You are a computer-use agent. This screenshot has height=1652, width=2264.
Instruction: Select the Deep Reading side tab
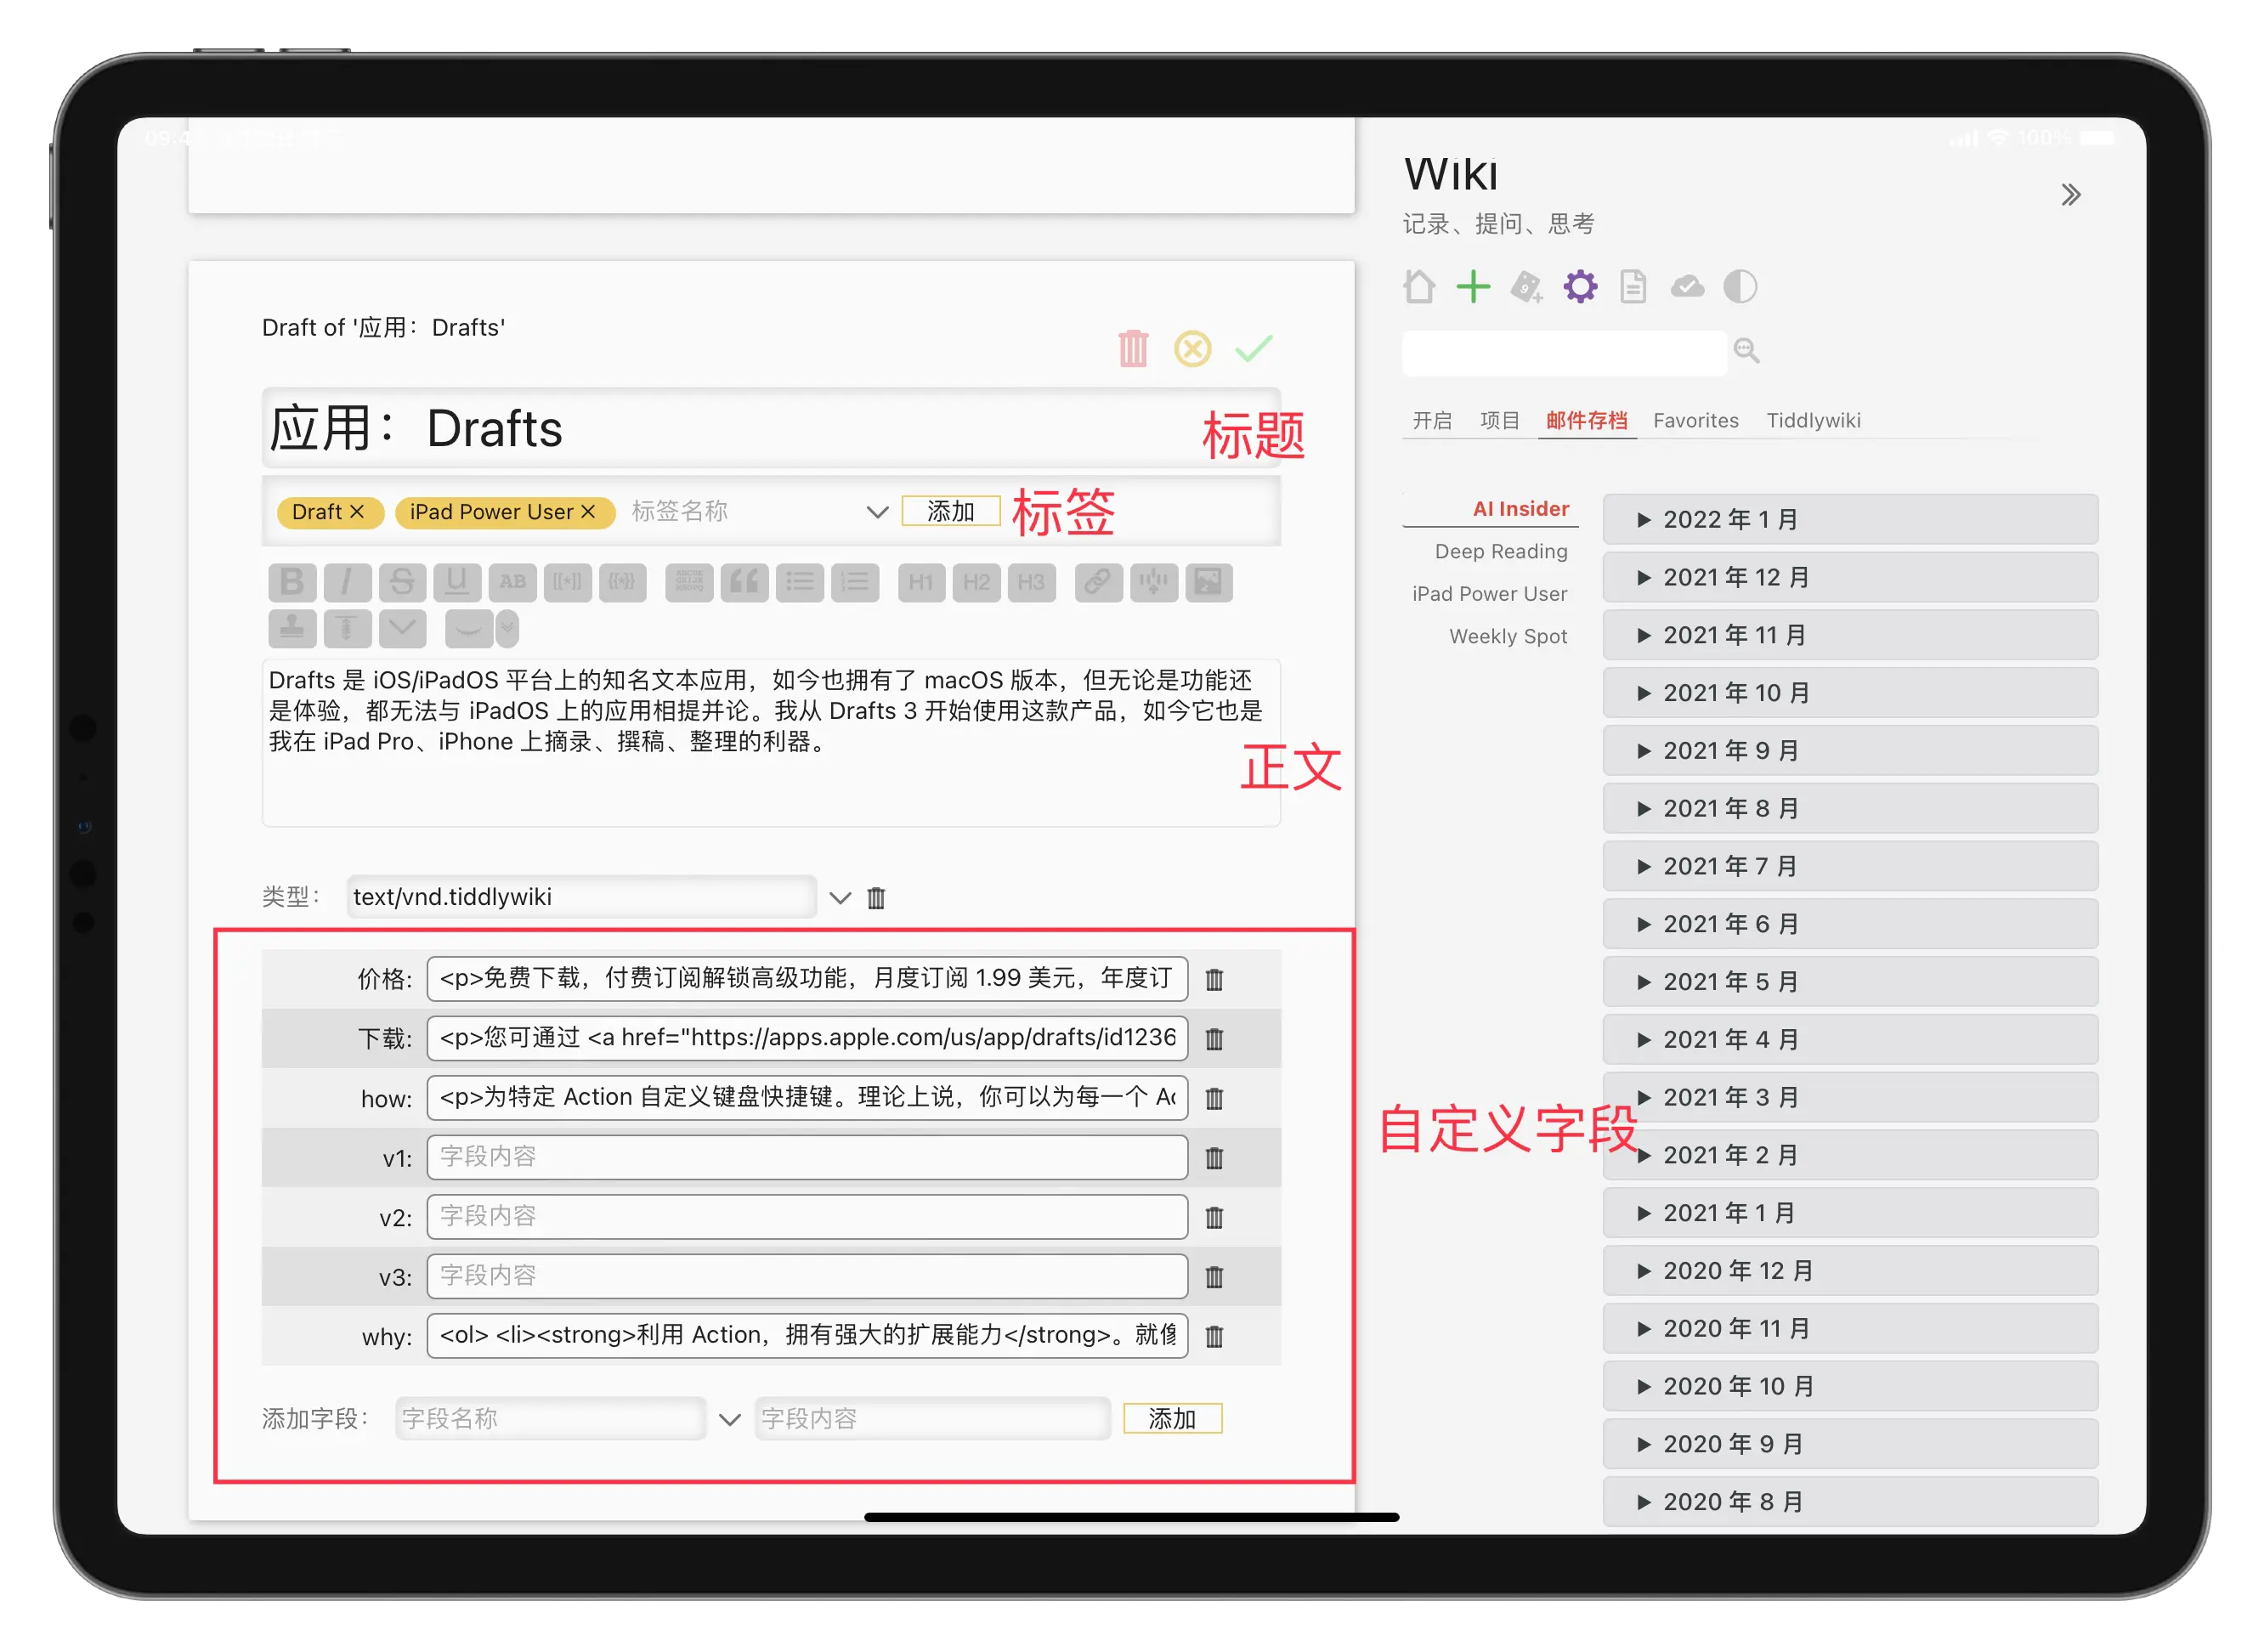[1500, 551]
